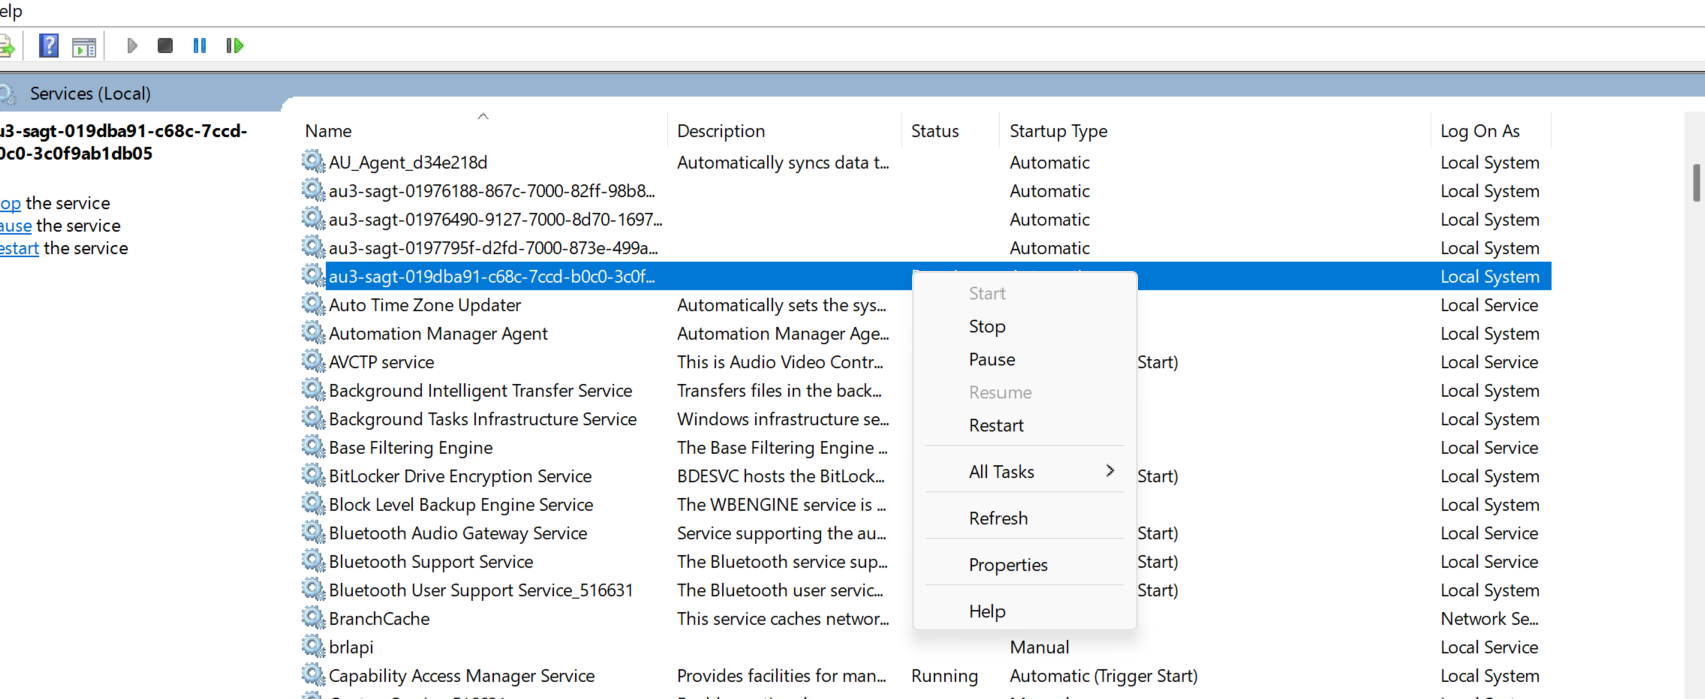Image resolution: width=1705 pixels, height=699 pixels.
Task: Click gear icon beside AVCTP service
Action: coord(313,361)
